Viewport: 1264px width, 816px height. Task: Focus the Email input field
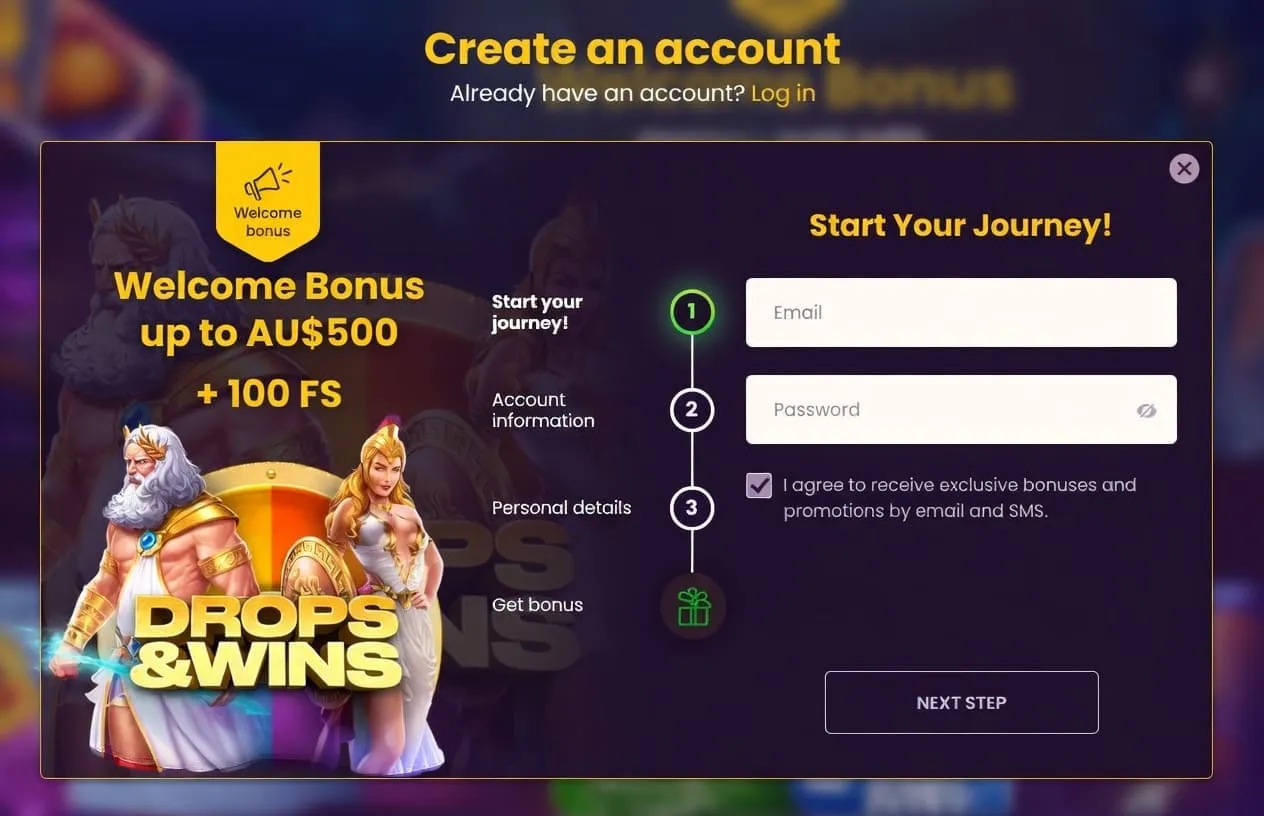[x=961, y=312]
